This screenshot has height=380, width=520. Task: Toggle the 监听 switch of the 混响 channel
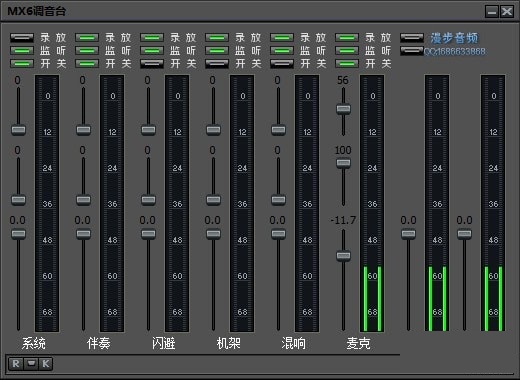pos(282,51)
